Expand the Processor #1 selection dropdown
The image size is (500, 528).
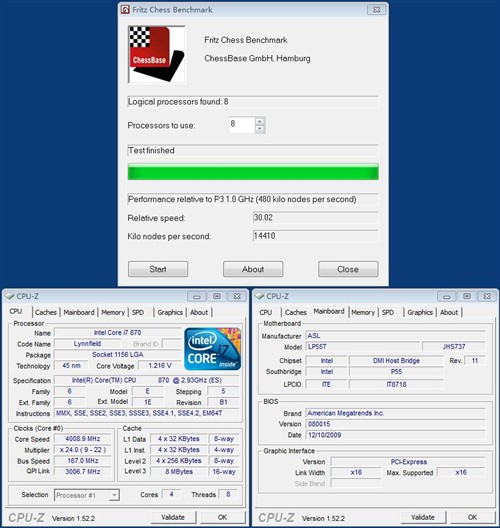[114, 495]
